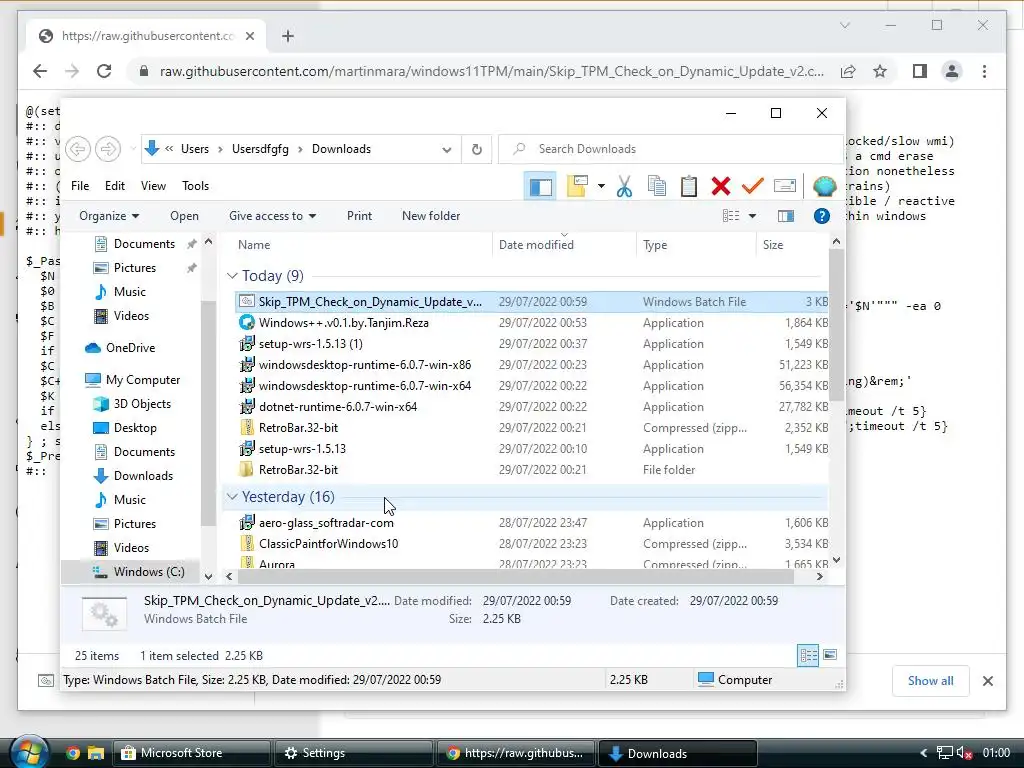The width and height of the screenshot is (1024, 768).
Task: Collapse the Today (9) group
Action: 232,276
